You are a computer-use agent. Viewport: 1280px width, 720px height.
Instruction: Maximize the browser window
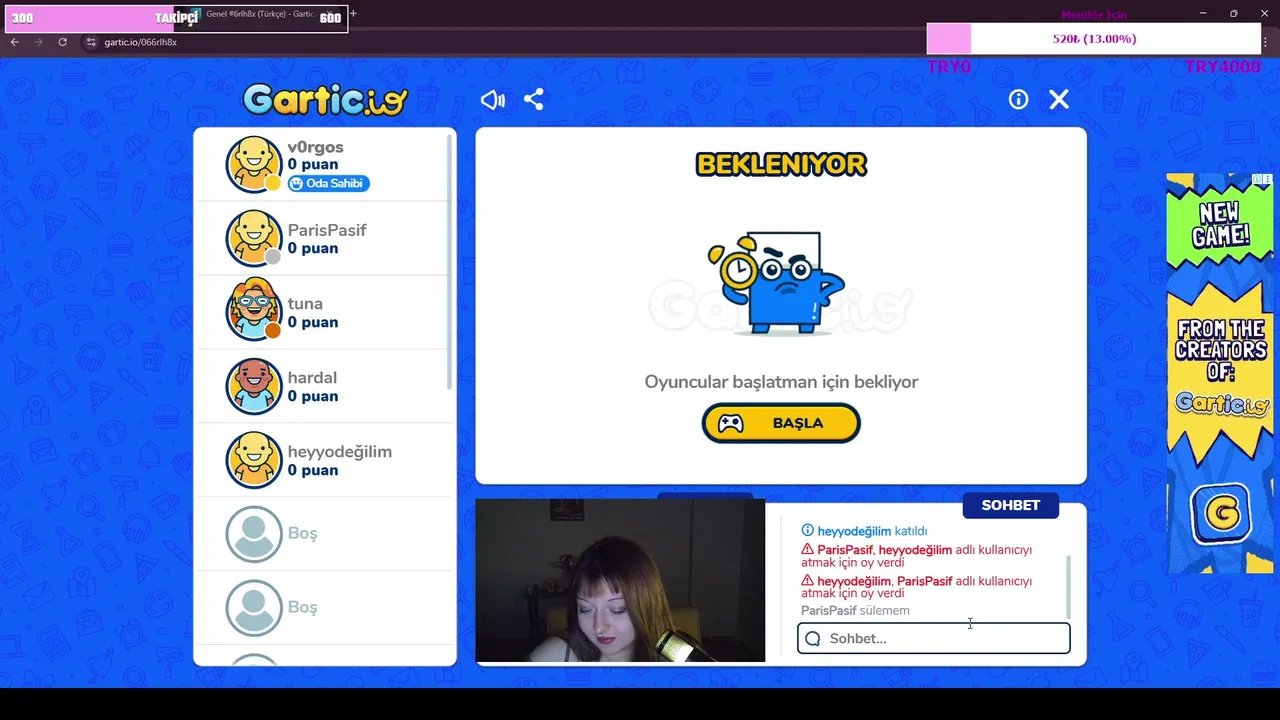[1233, 13]
